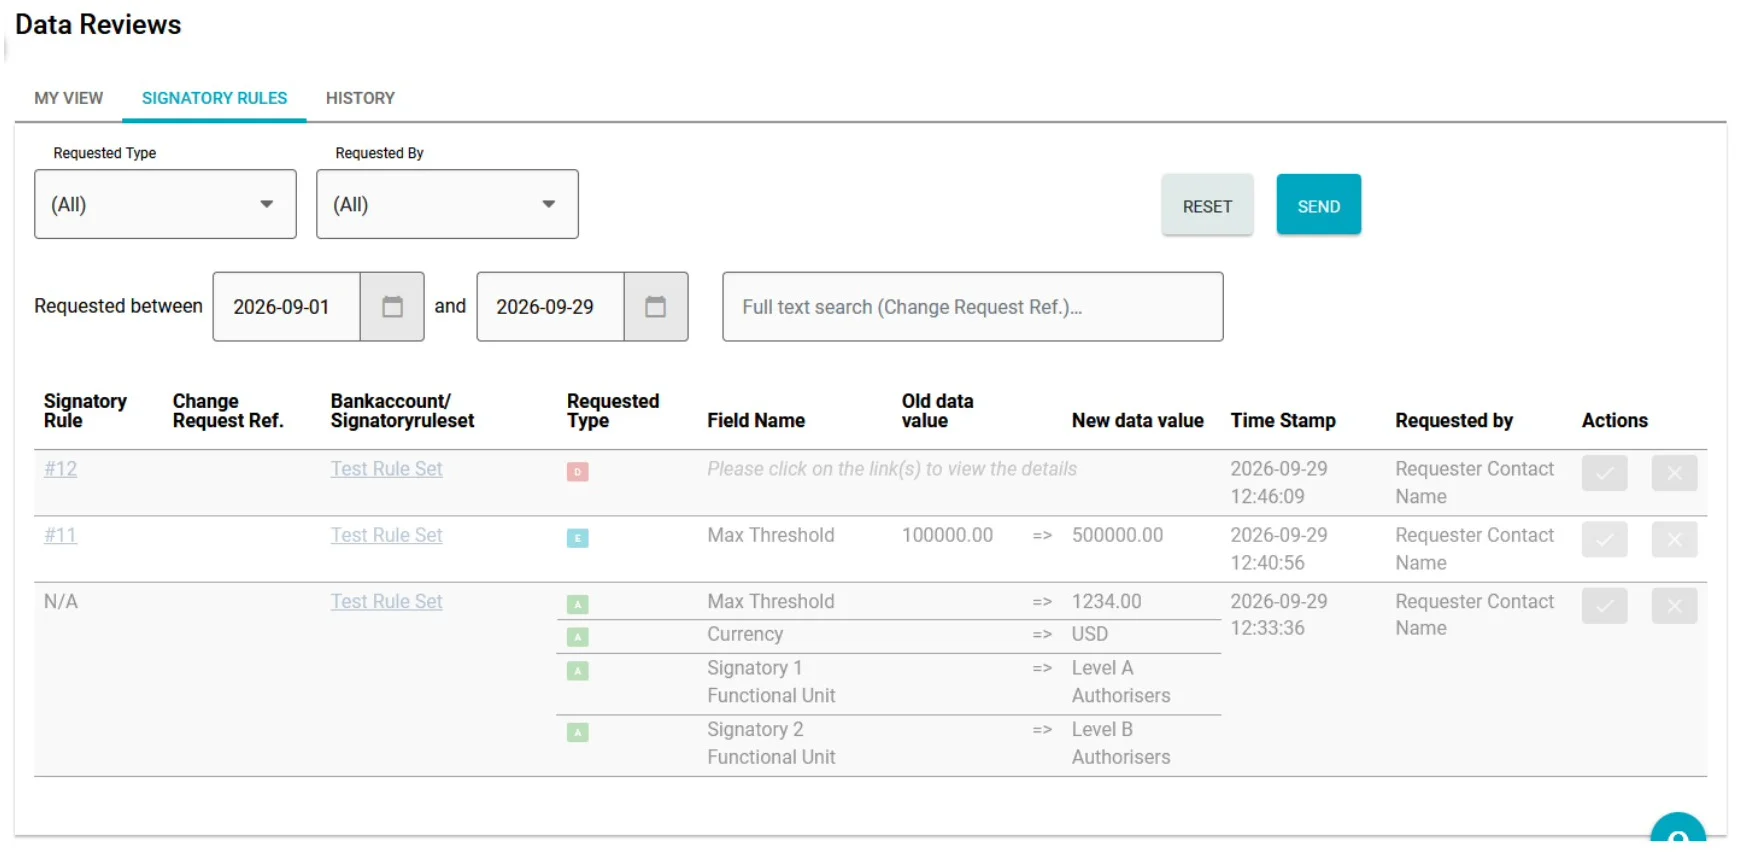Click the red D request type badge in row #12
The image size is (1746, 852).
tap(578, 472)
